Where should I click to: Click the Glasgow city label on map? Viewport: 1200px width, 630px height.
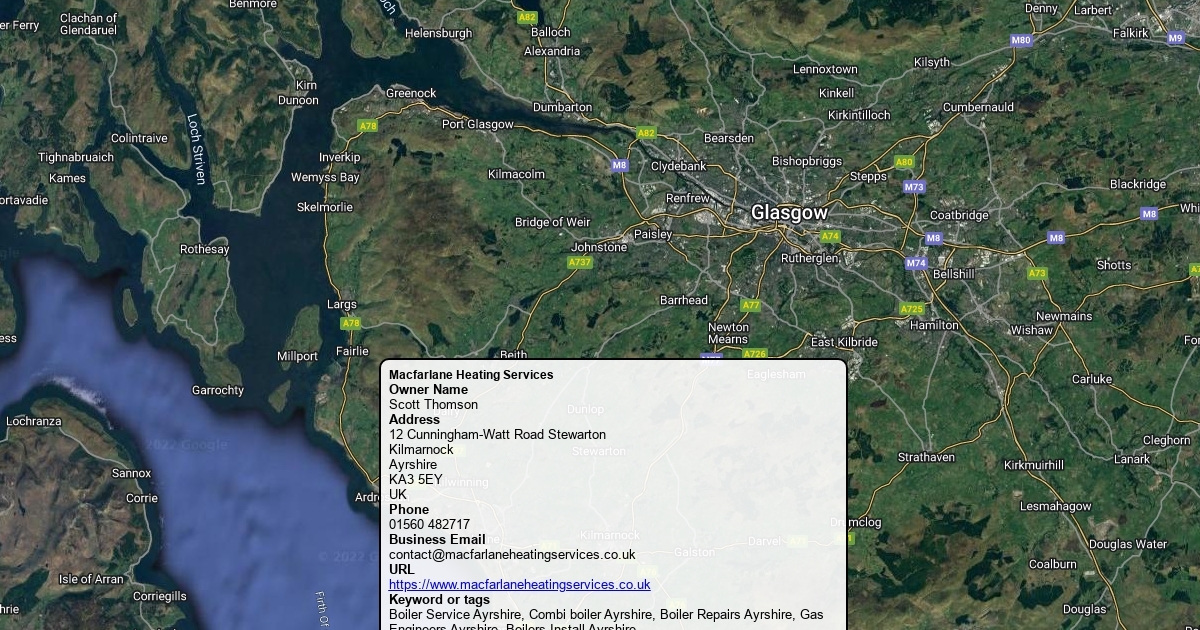tap(789, 213)
